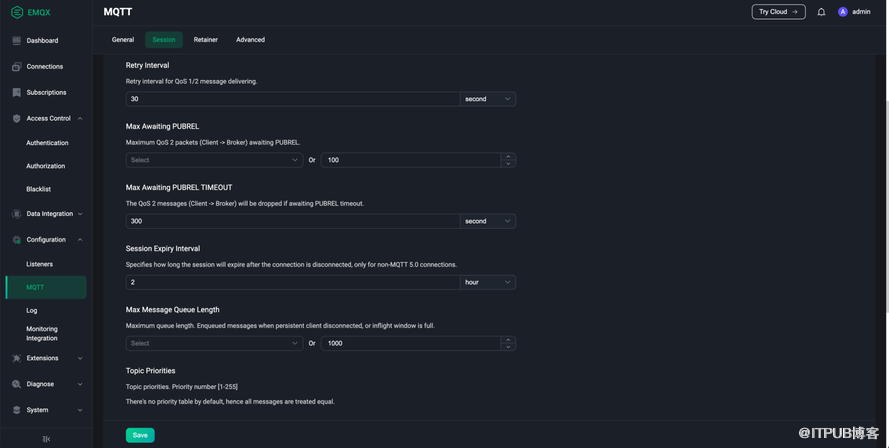Increment the Max Message Queue Length value
The image size is (889, 448).
tap(508, 339)
